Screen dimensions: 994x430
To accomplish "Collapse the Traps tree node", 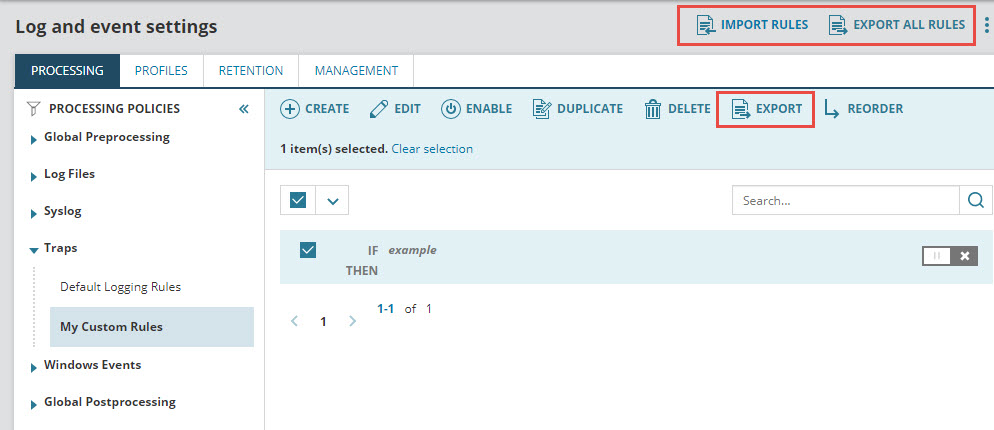I will click(x=35, y=249).
